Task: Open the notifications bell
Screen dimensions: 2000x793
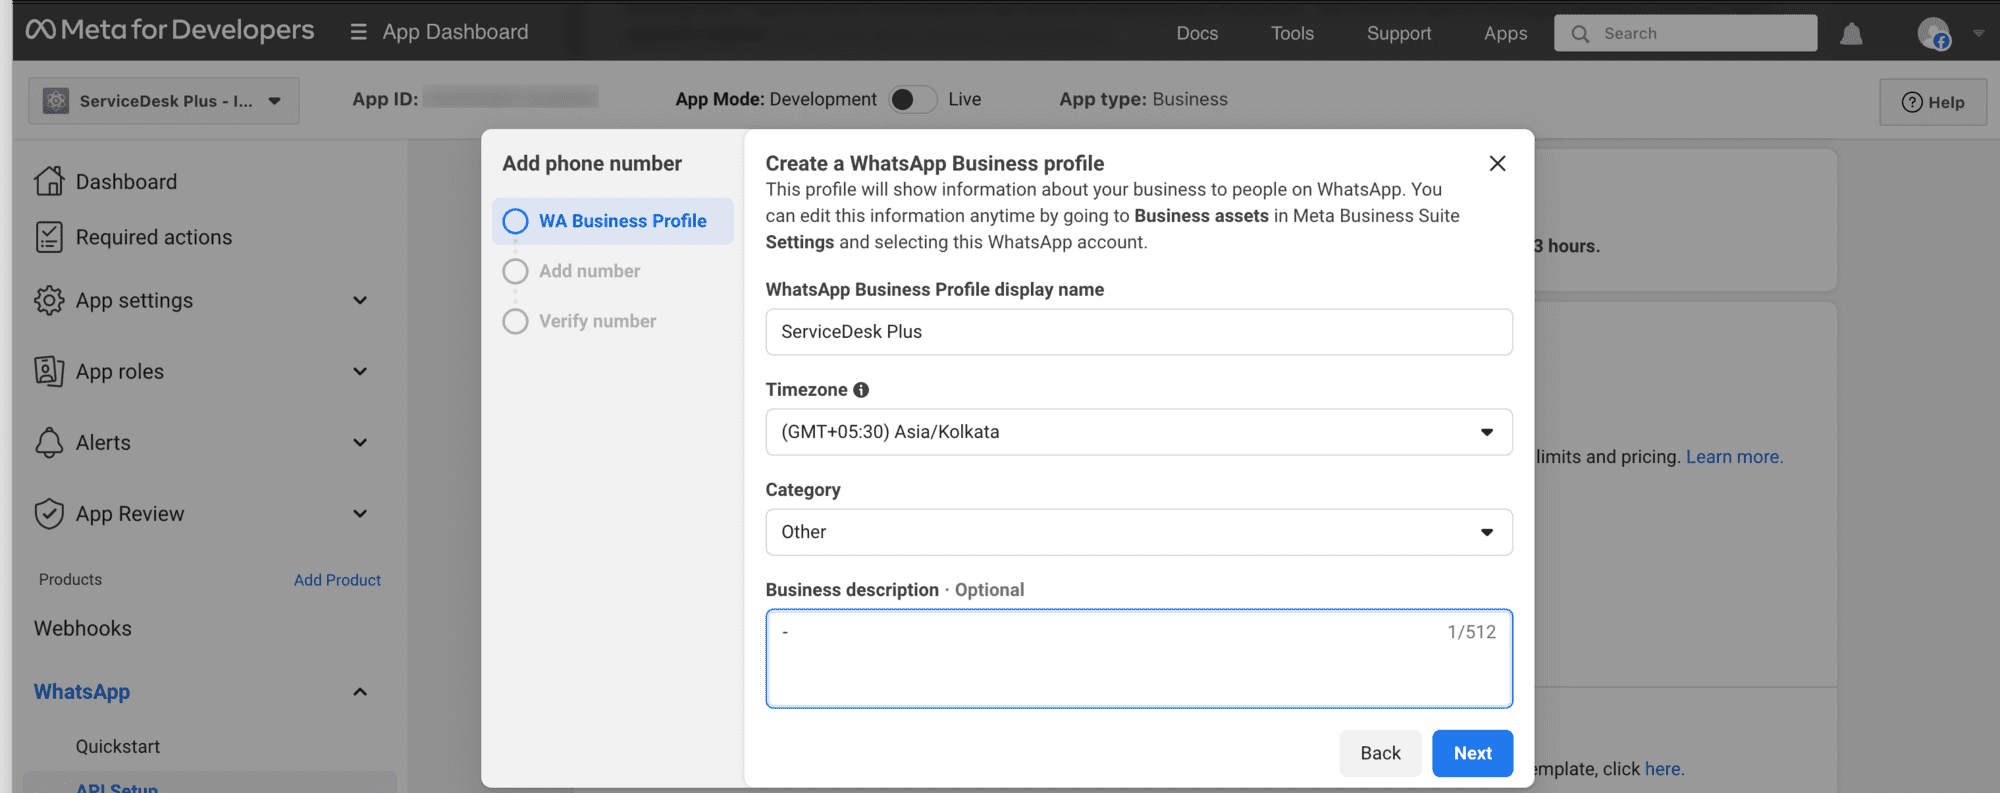Action: [x=1851, y=34]
